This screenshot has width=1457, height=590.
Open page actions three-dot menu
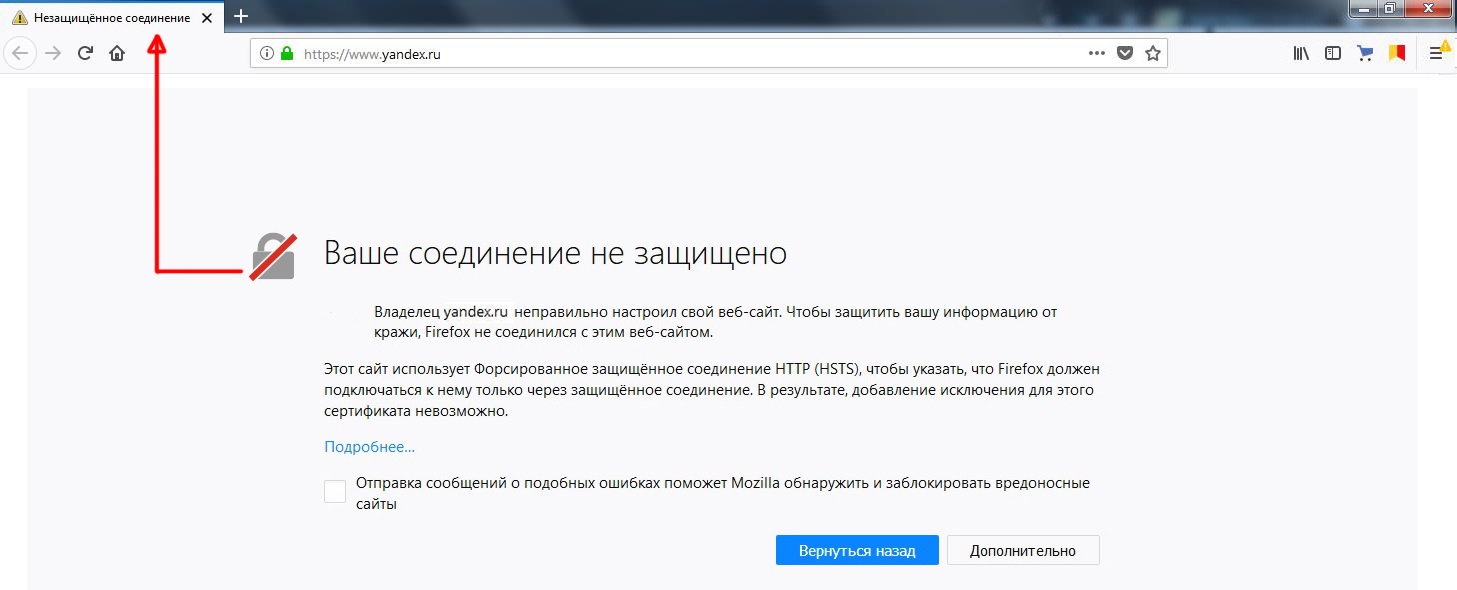pyautogui.click(x=1097, y=54)
